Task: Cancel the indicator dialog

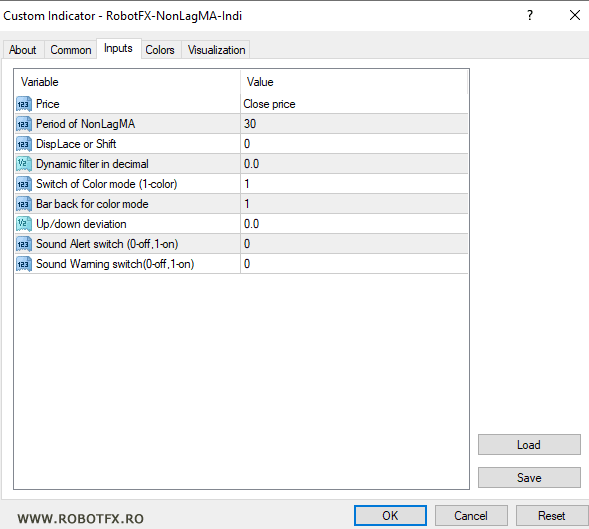Action: [x=471, y=515]
